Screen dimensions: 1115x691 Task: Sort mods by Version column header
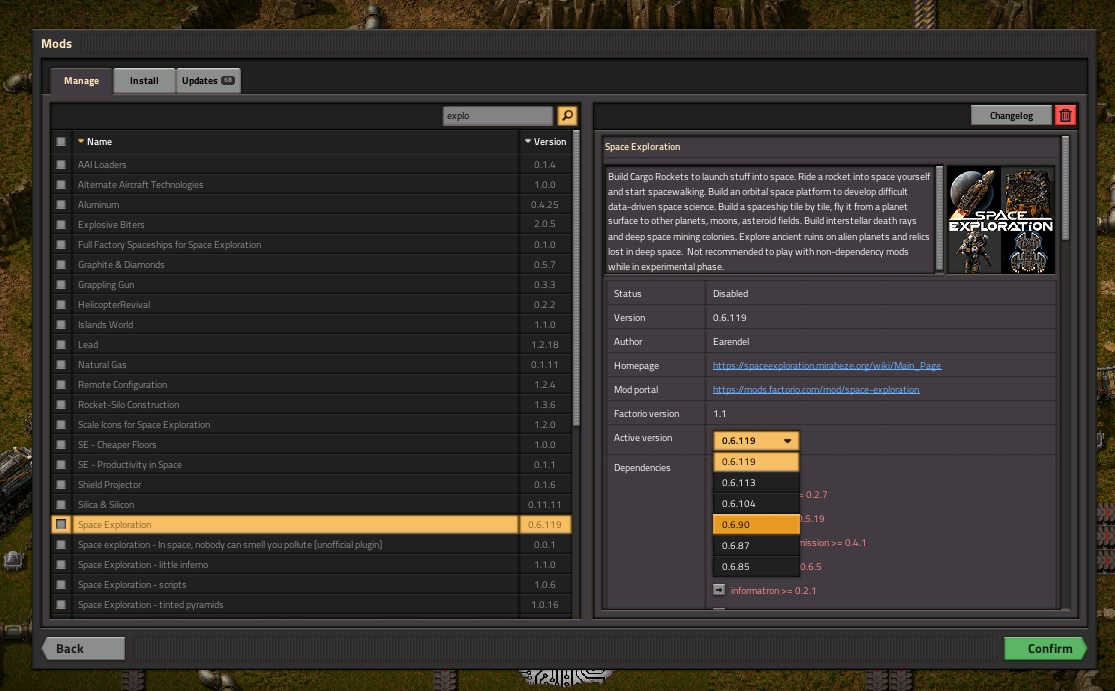545,141
